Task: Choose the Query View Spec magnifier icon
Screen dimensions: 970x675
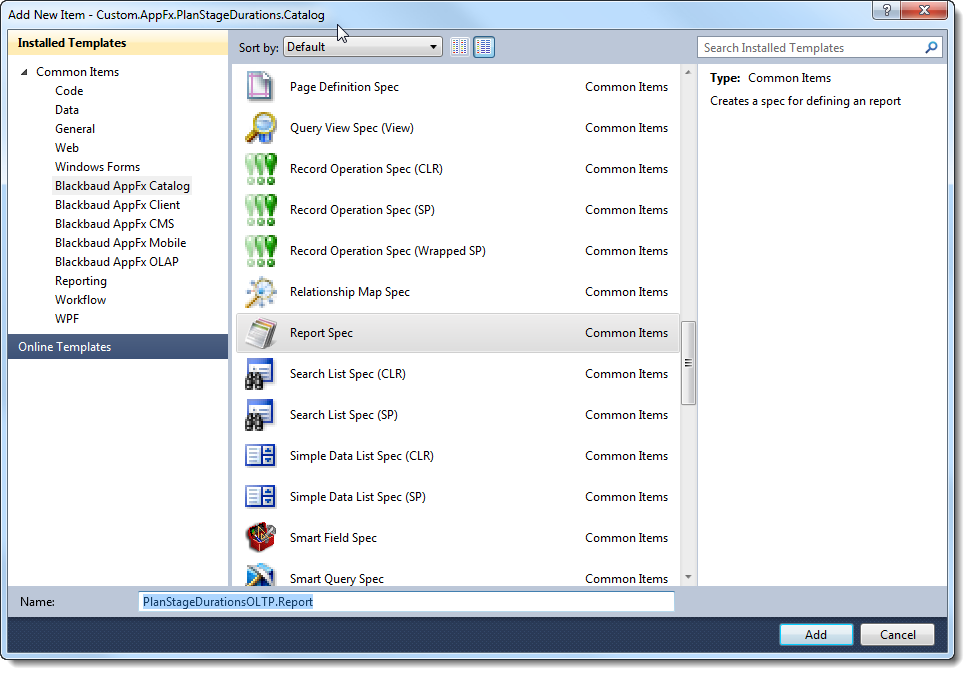Action: pos(260,127)
